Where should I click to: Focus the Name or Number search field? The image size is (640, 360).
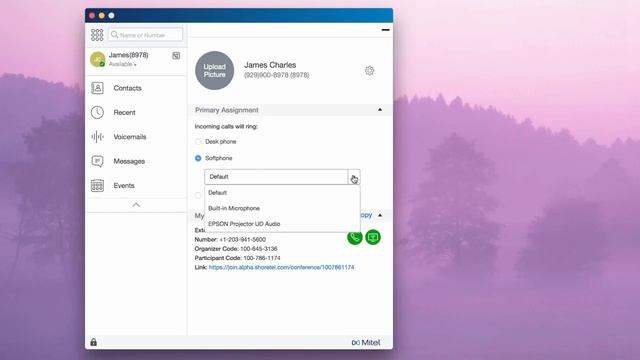146,35
